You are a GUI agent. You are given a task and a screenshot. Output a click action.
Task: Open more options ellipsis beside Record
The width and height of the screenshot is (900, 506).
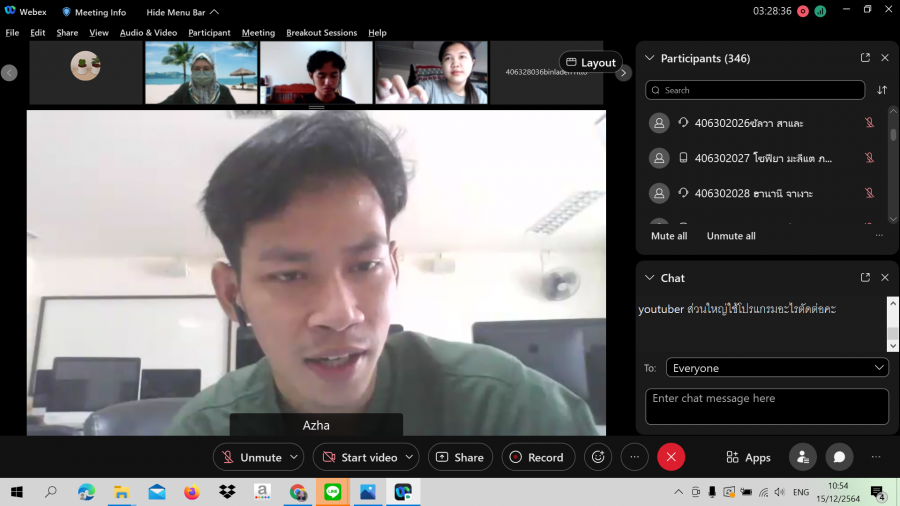coord(635,457)
